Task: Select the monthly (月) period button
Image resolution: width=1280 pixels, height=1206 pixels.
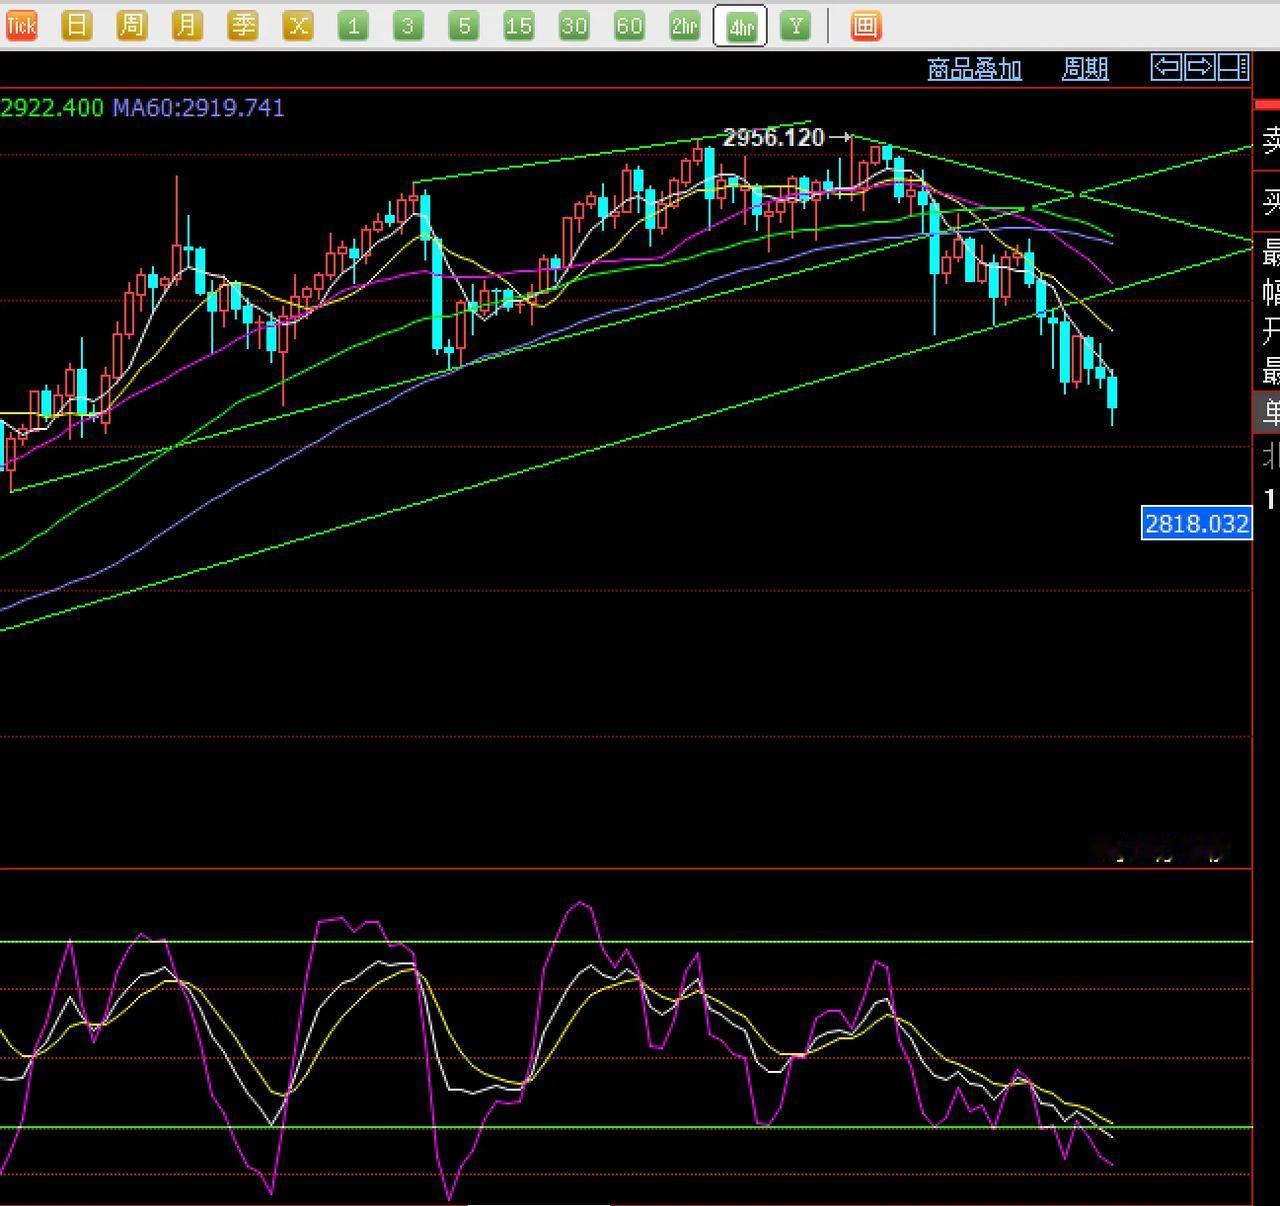Action: point(187,26)
